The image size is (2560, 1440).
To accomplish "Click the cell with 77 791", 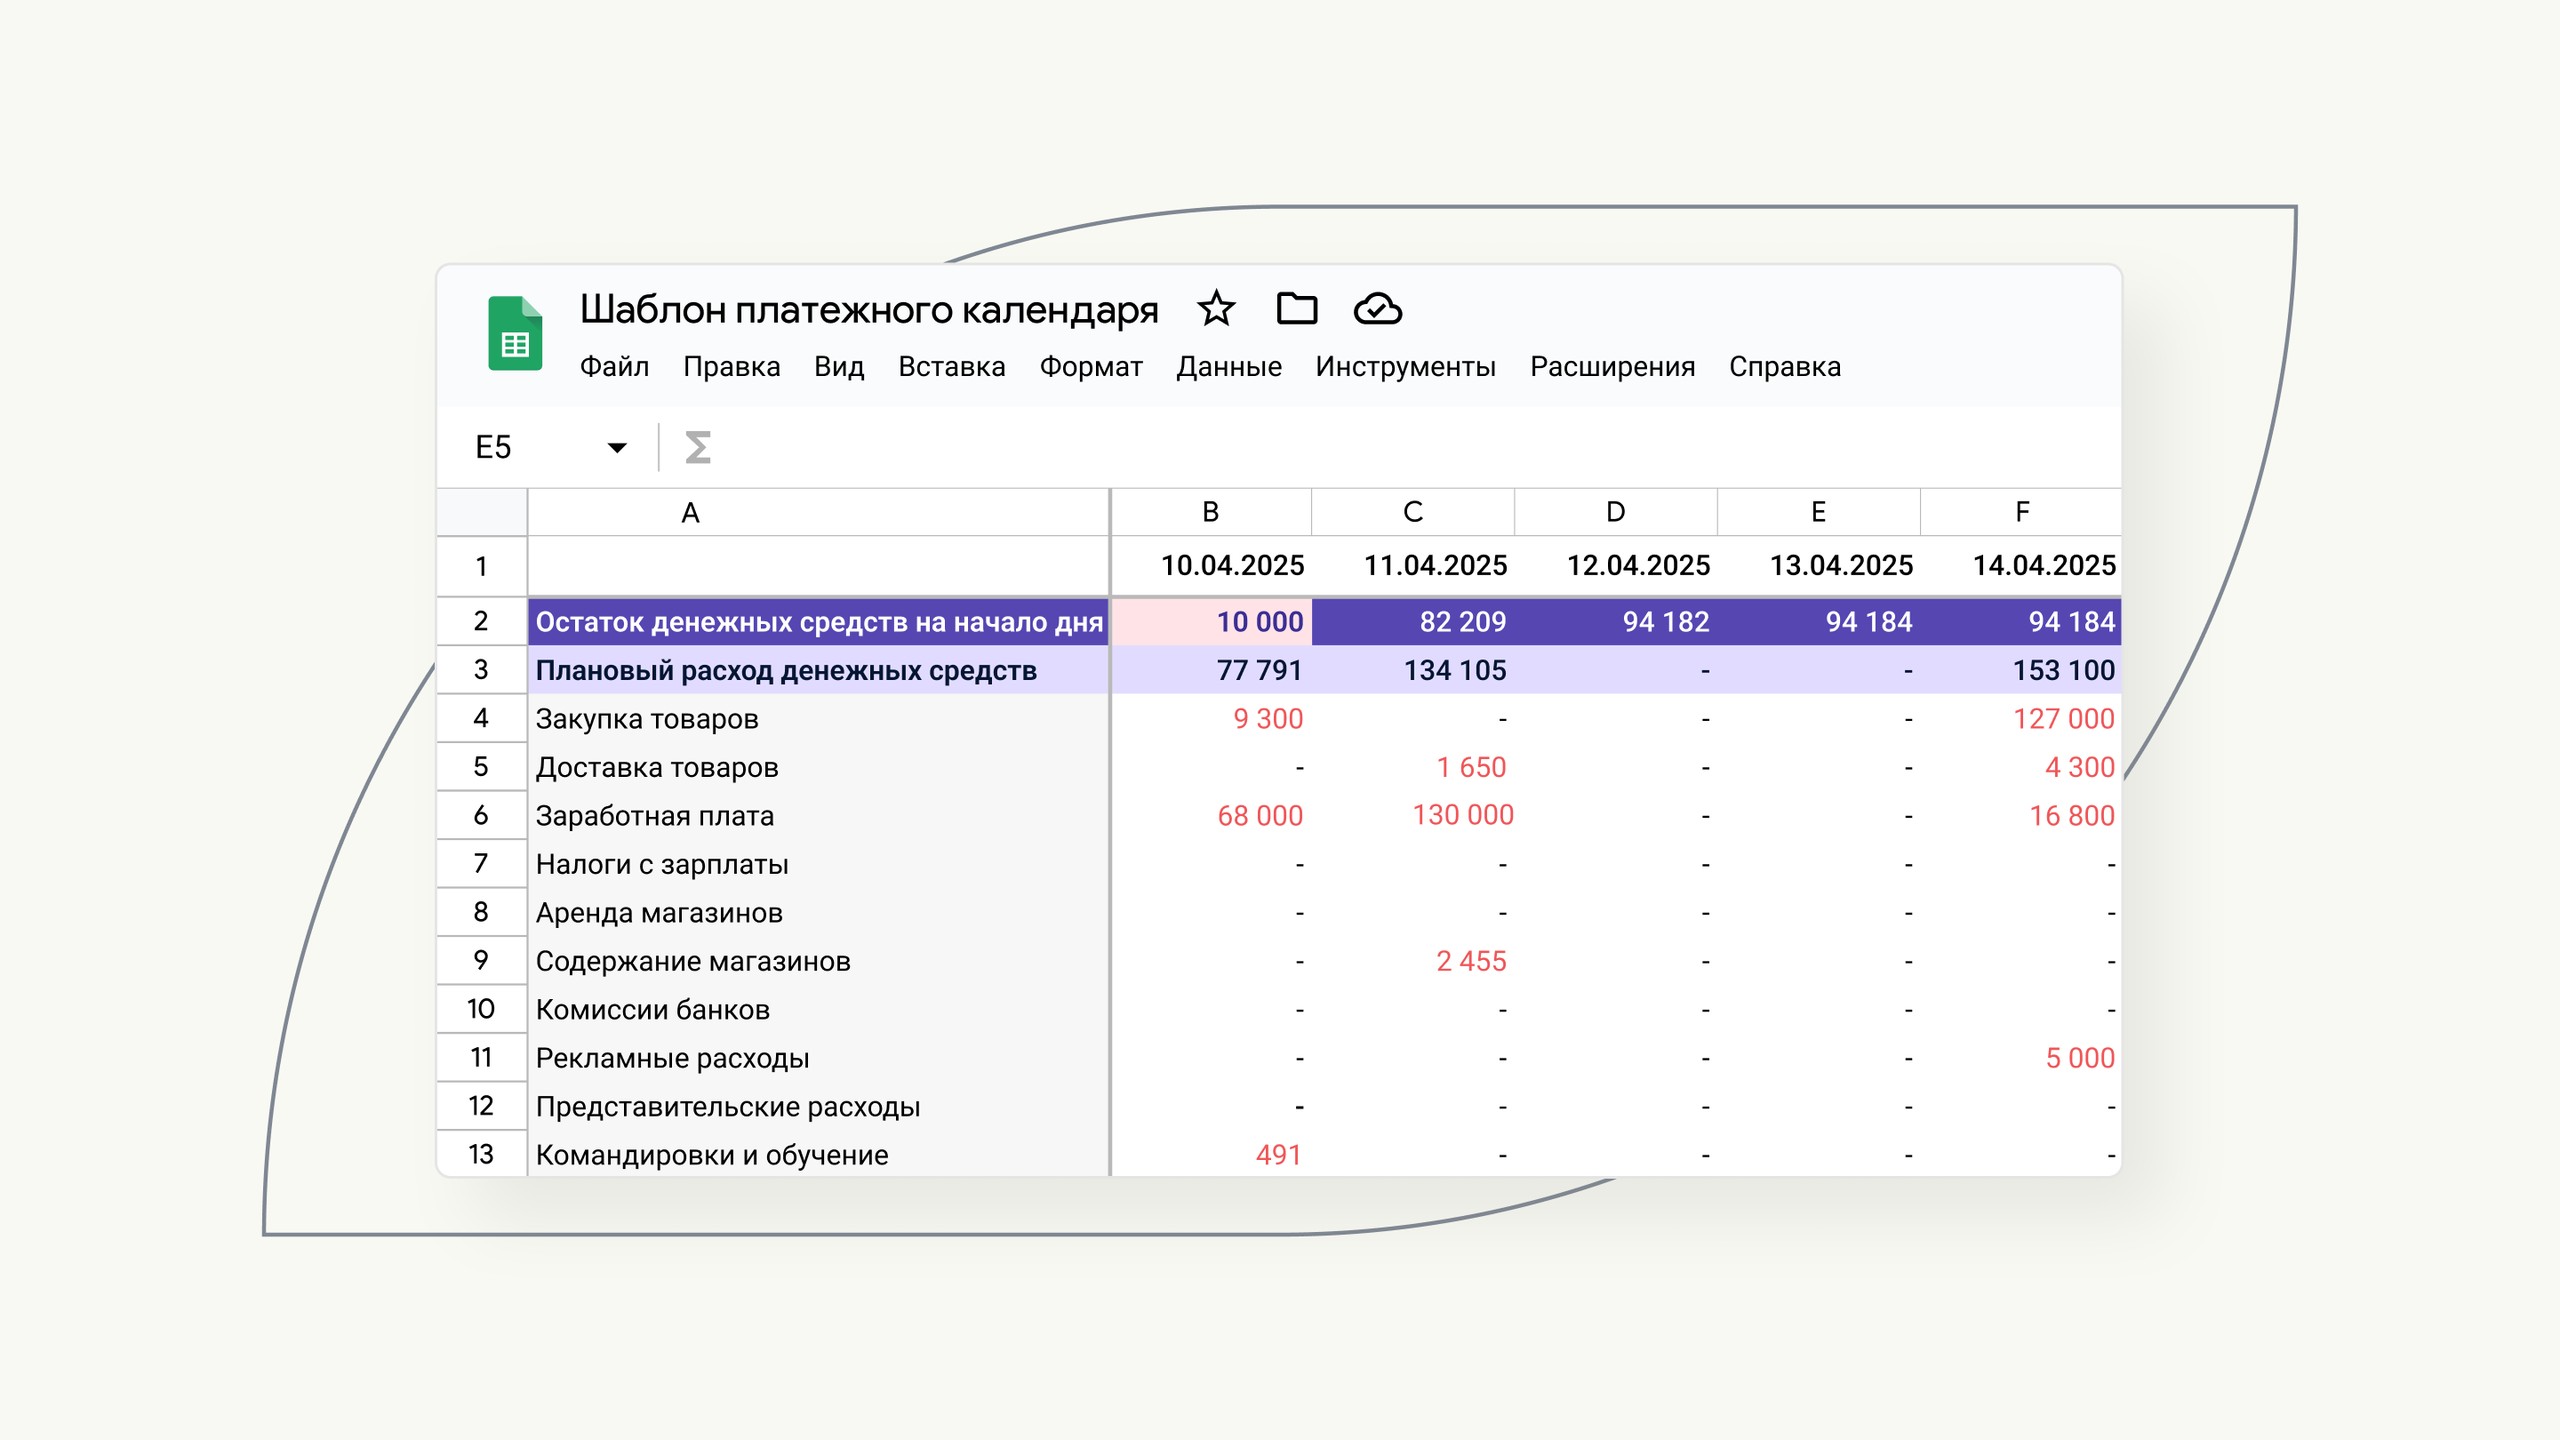I will coord(1211,670).
